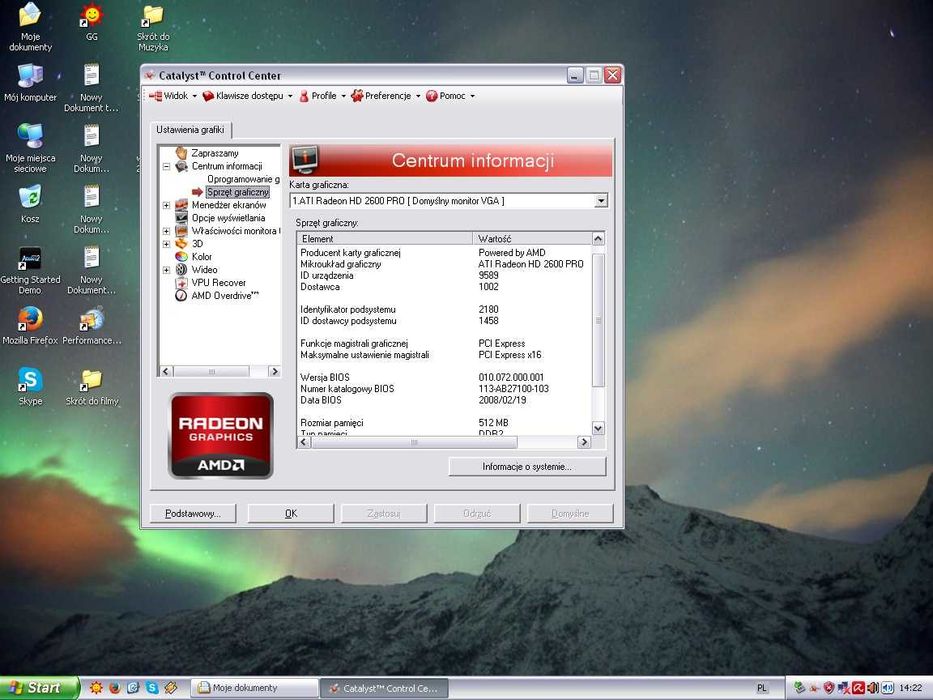Click hardware list vertical scroll down arrow
The width and height of the screenshot is (933, 700).
tap(598, 428)
